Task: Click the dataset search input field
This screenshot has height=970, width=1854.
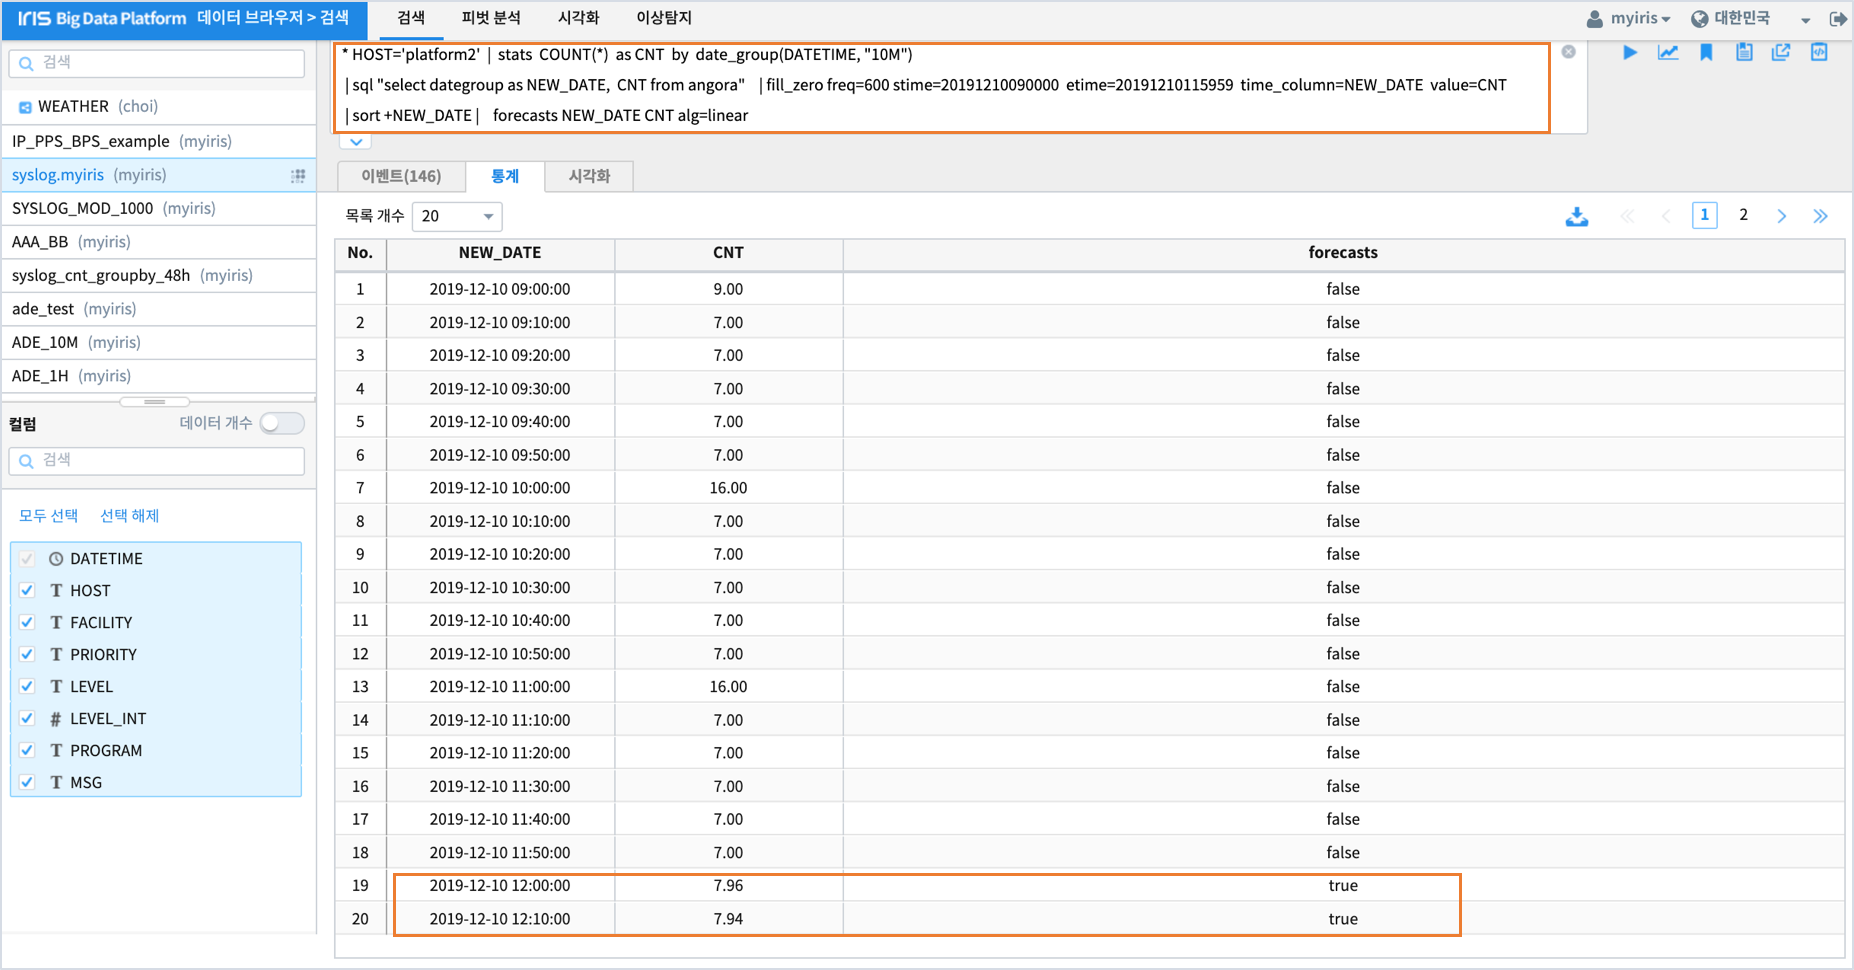Action: point(157,63)
